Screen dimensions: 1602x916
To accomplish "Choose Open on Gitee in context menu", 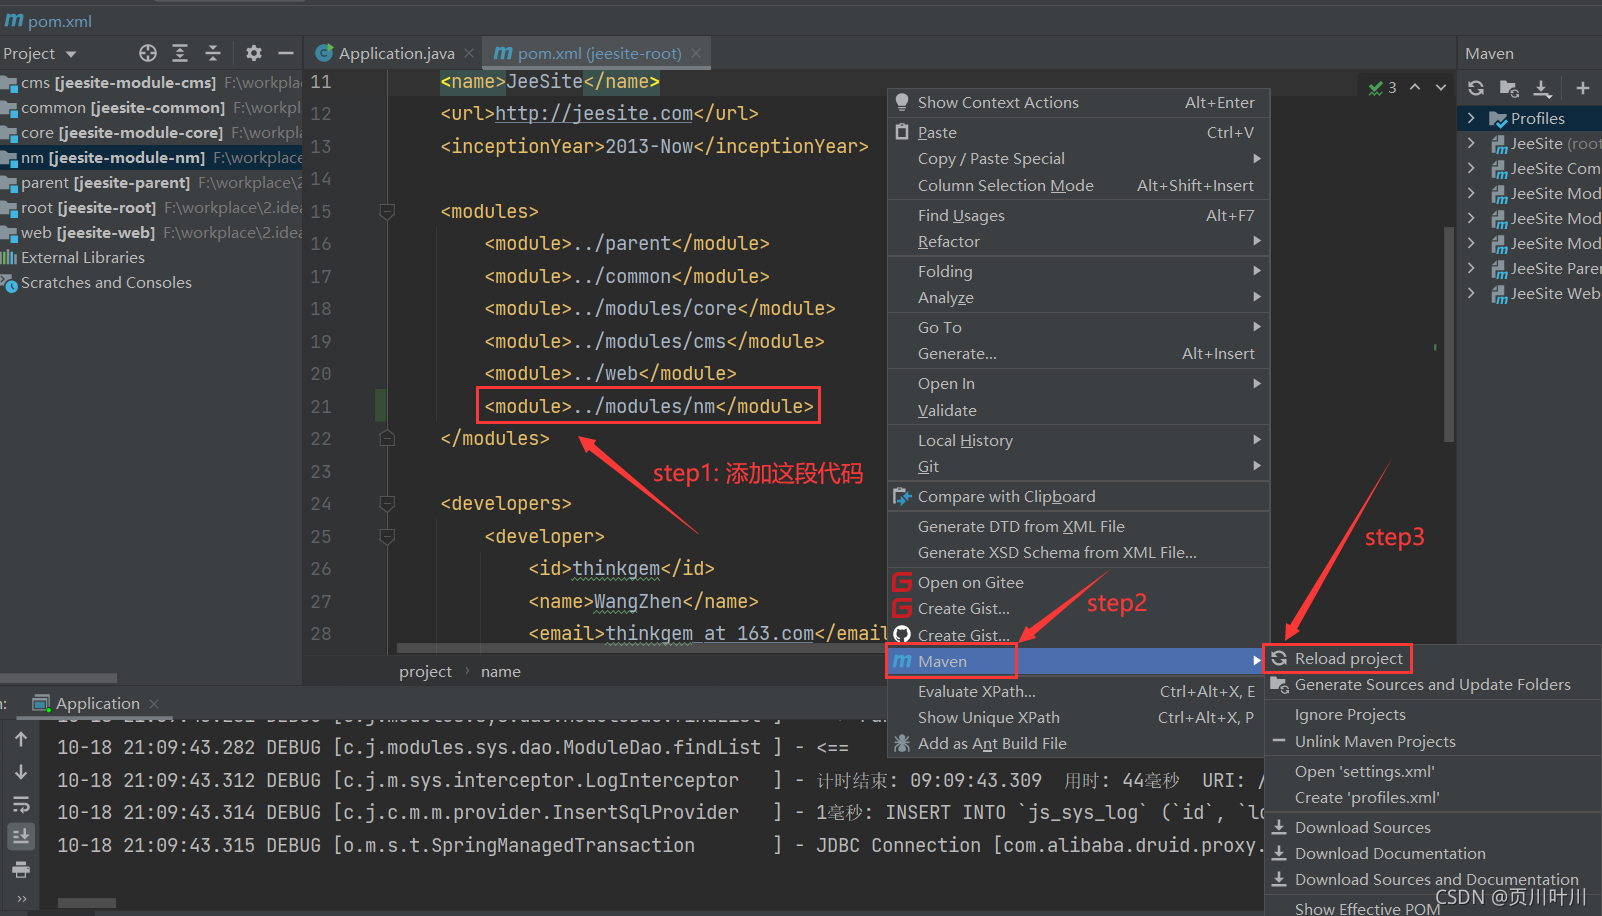I will (1078, 582).
